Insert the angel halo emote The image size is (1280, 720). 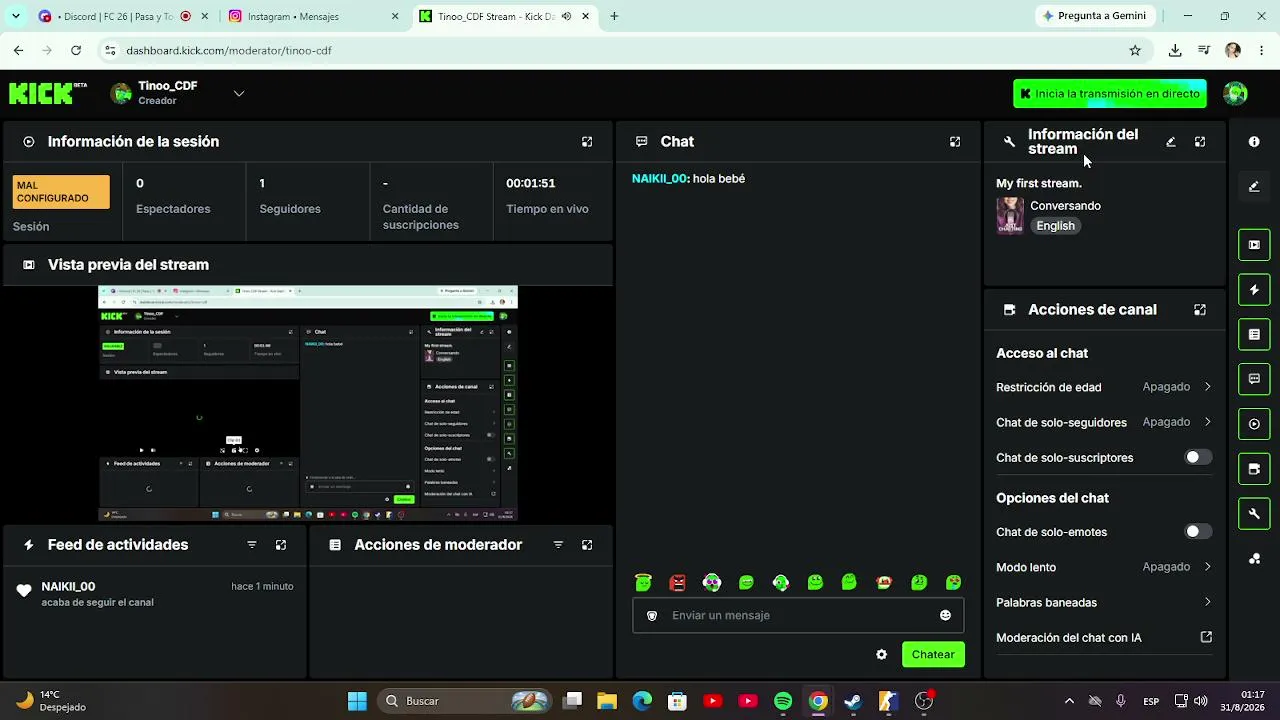pyautogui.click(x=643, y=582)
